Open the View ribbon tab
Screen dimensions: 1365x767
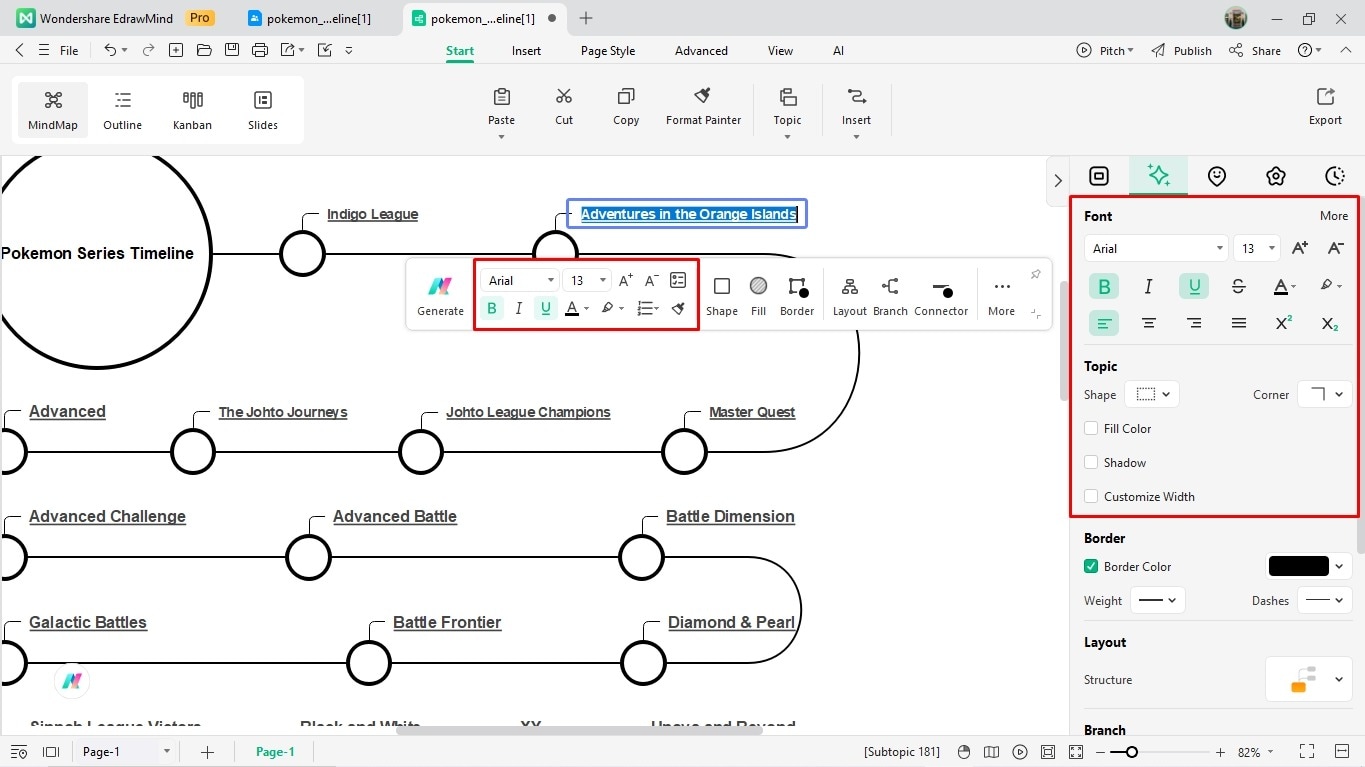(x=780, y=51)
